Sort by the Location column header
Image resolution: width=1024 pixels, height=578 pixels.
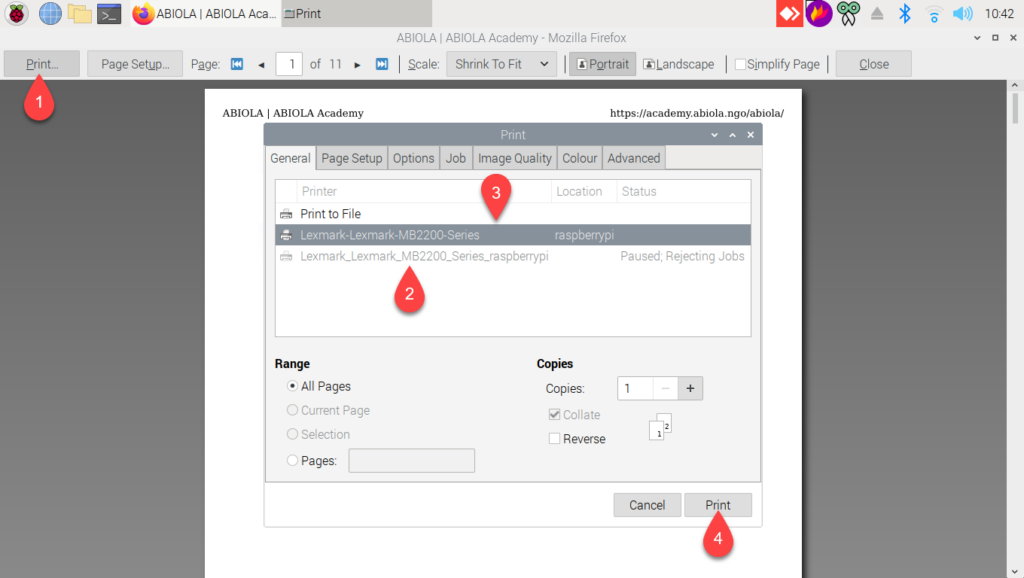(x=584, y=191)
